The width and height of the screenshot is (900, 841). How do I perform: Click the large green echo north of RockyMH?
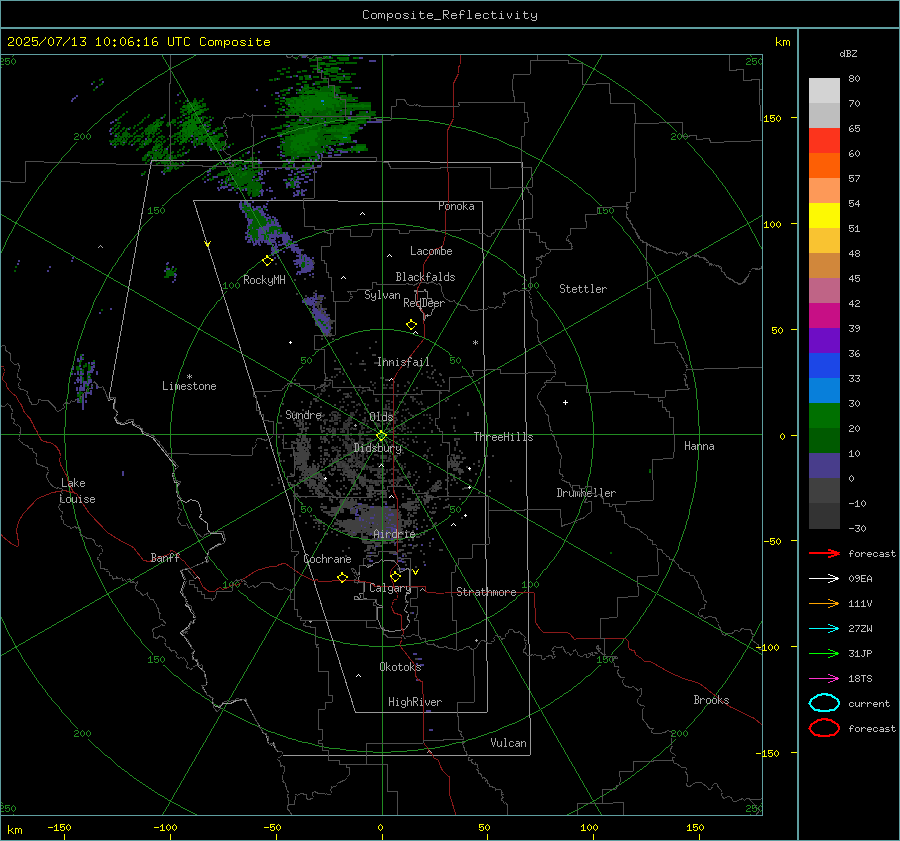point(321,123)
